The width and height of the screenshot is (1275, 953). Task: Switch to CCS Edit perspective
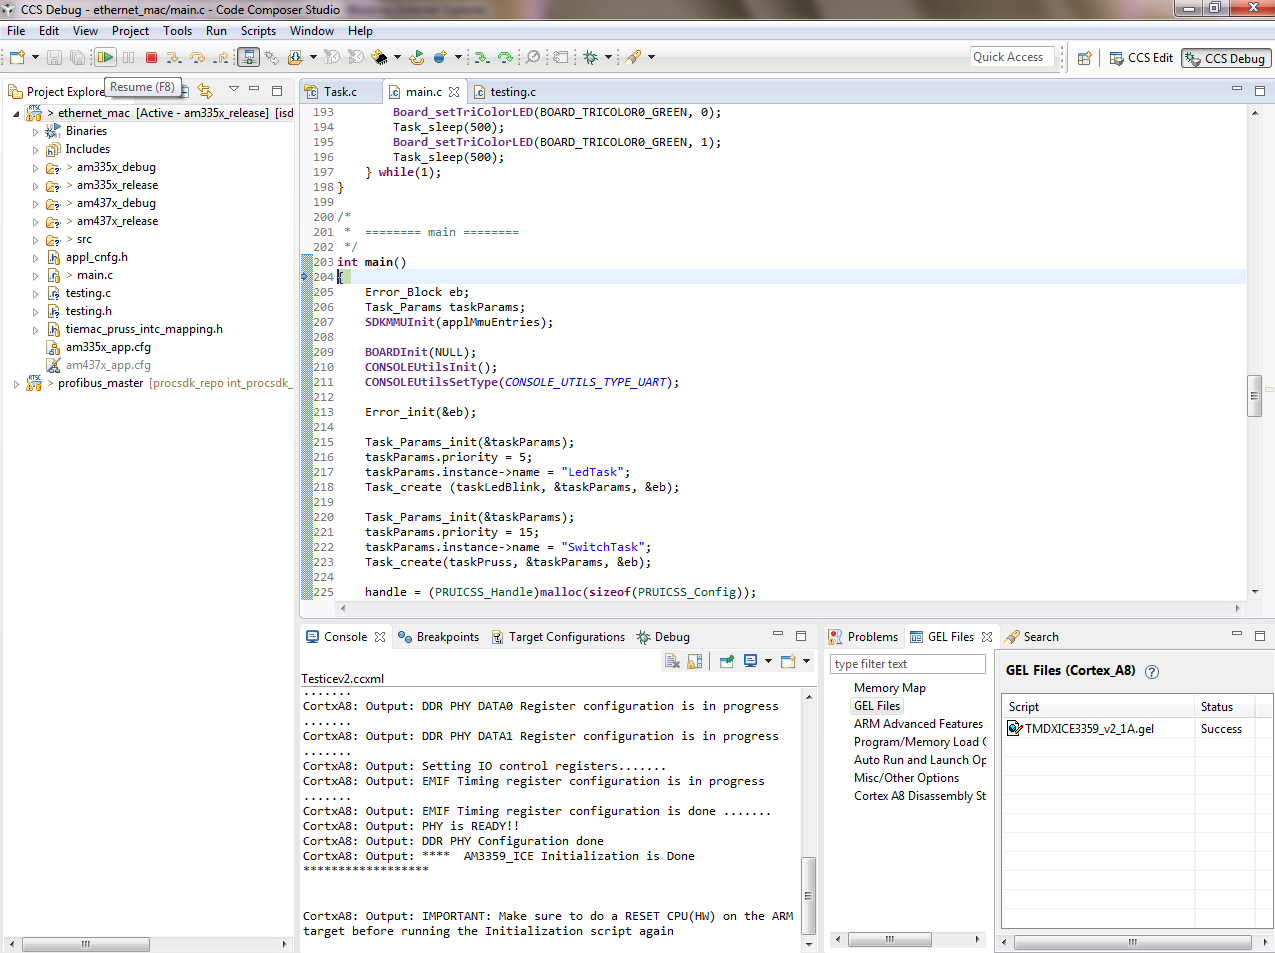1141,58
